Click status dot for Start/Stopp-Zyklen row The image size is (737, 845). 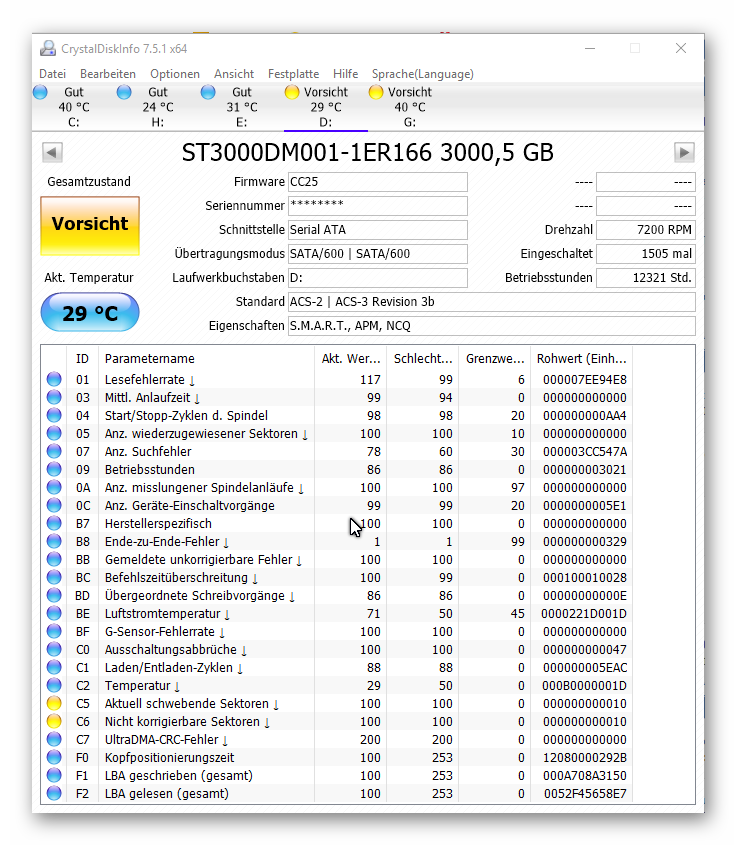54,415
